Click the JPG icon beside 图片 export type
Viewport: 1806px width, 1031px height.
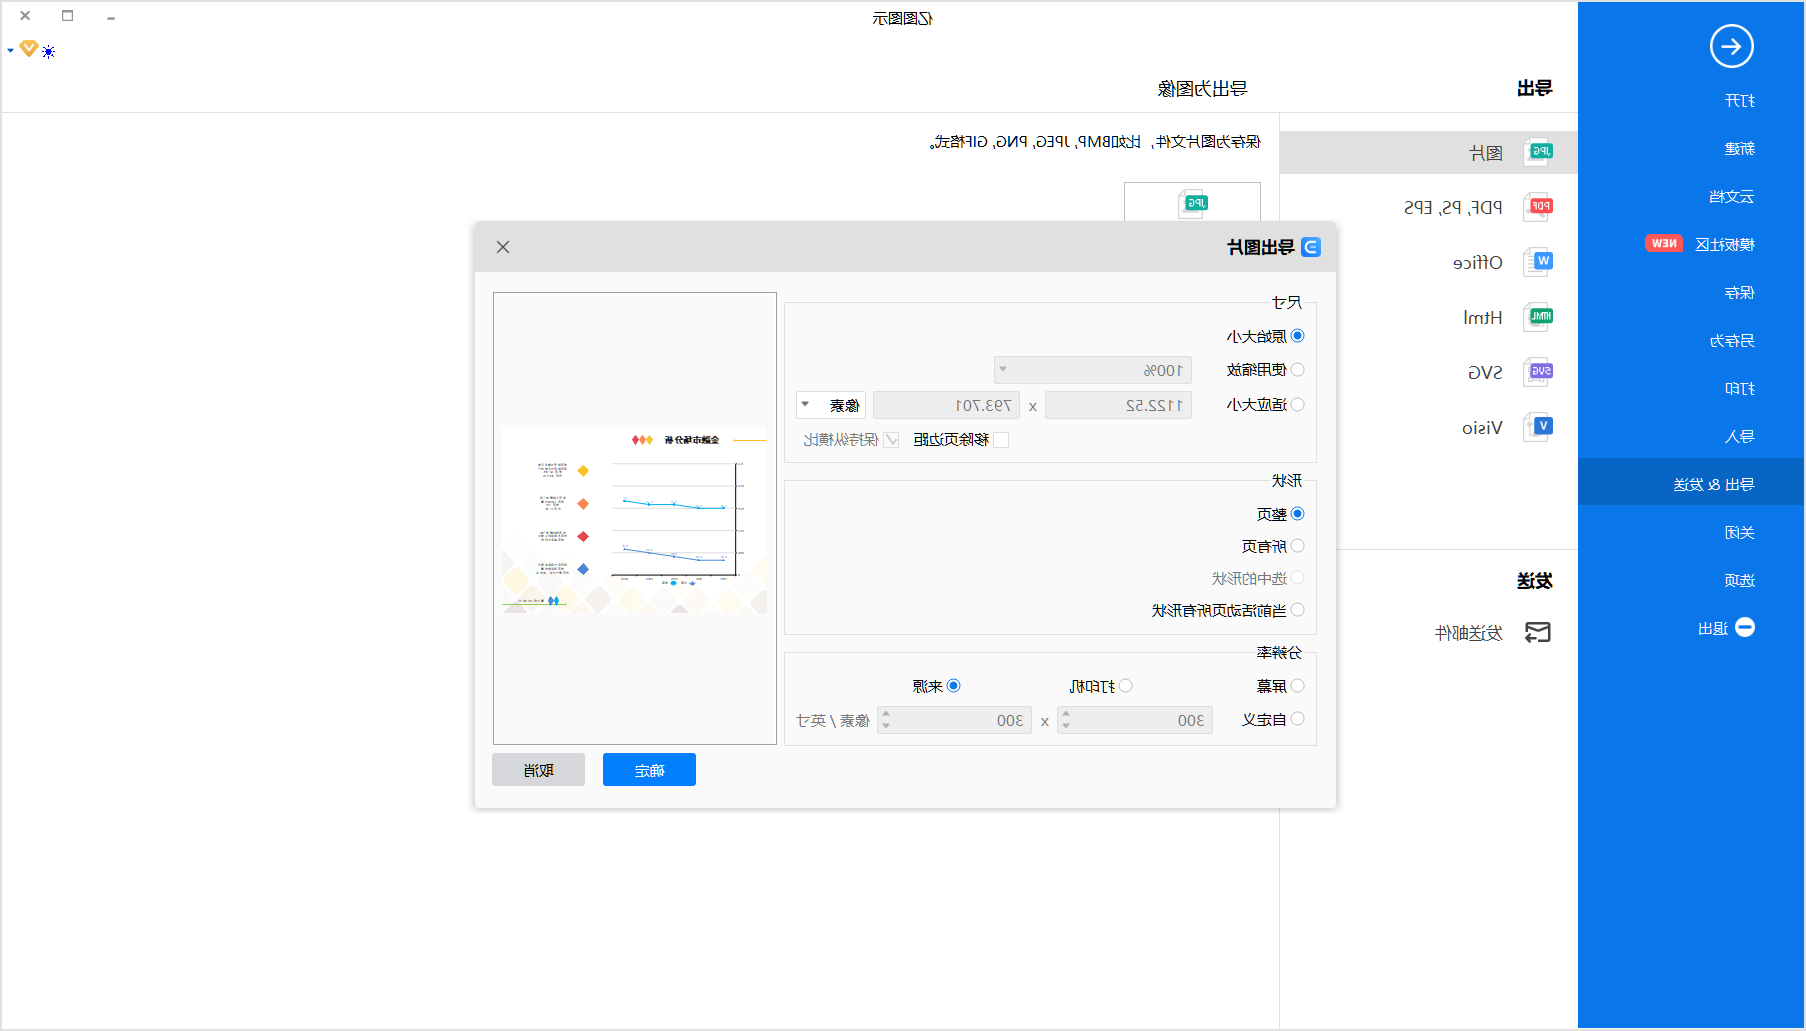(1538, 152)
